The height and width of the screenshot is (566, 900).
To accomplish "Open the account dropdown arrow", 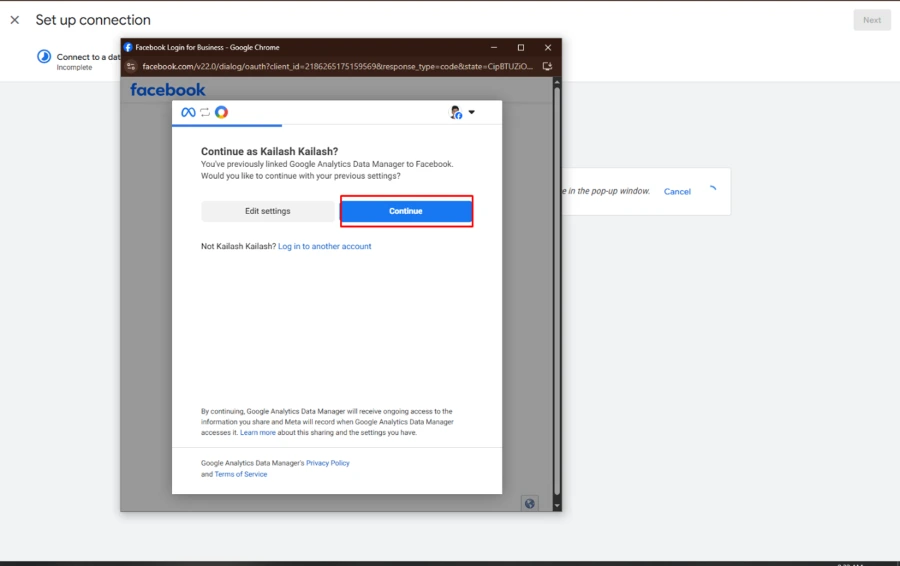I will [472, 113].
